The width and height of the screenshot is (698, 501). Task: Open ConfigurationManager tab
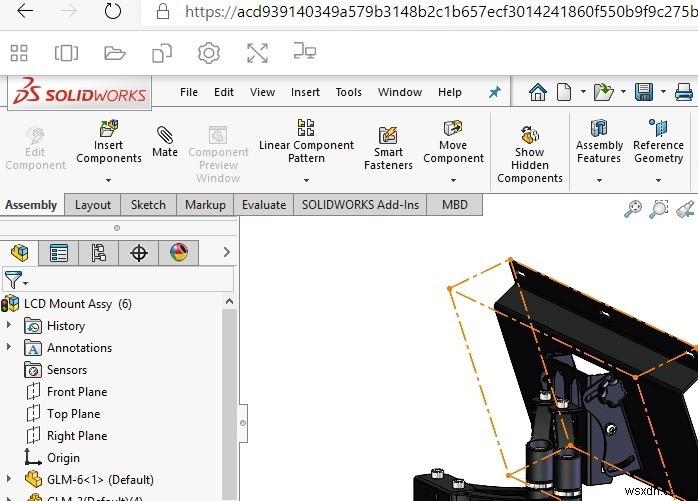point(98,253)
